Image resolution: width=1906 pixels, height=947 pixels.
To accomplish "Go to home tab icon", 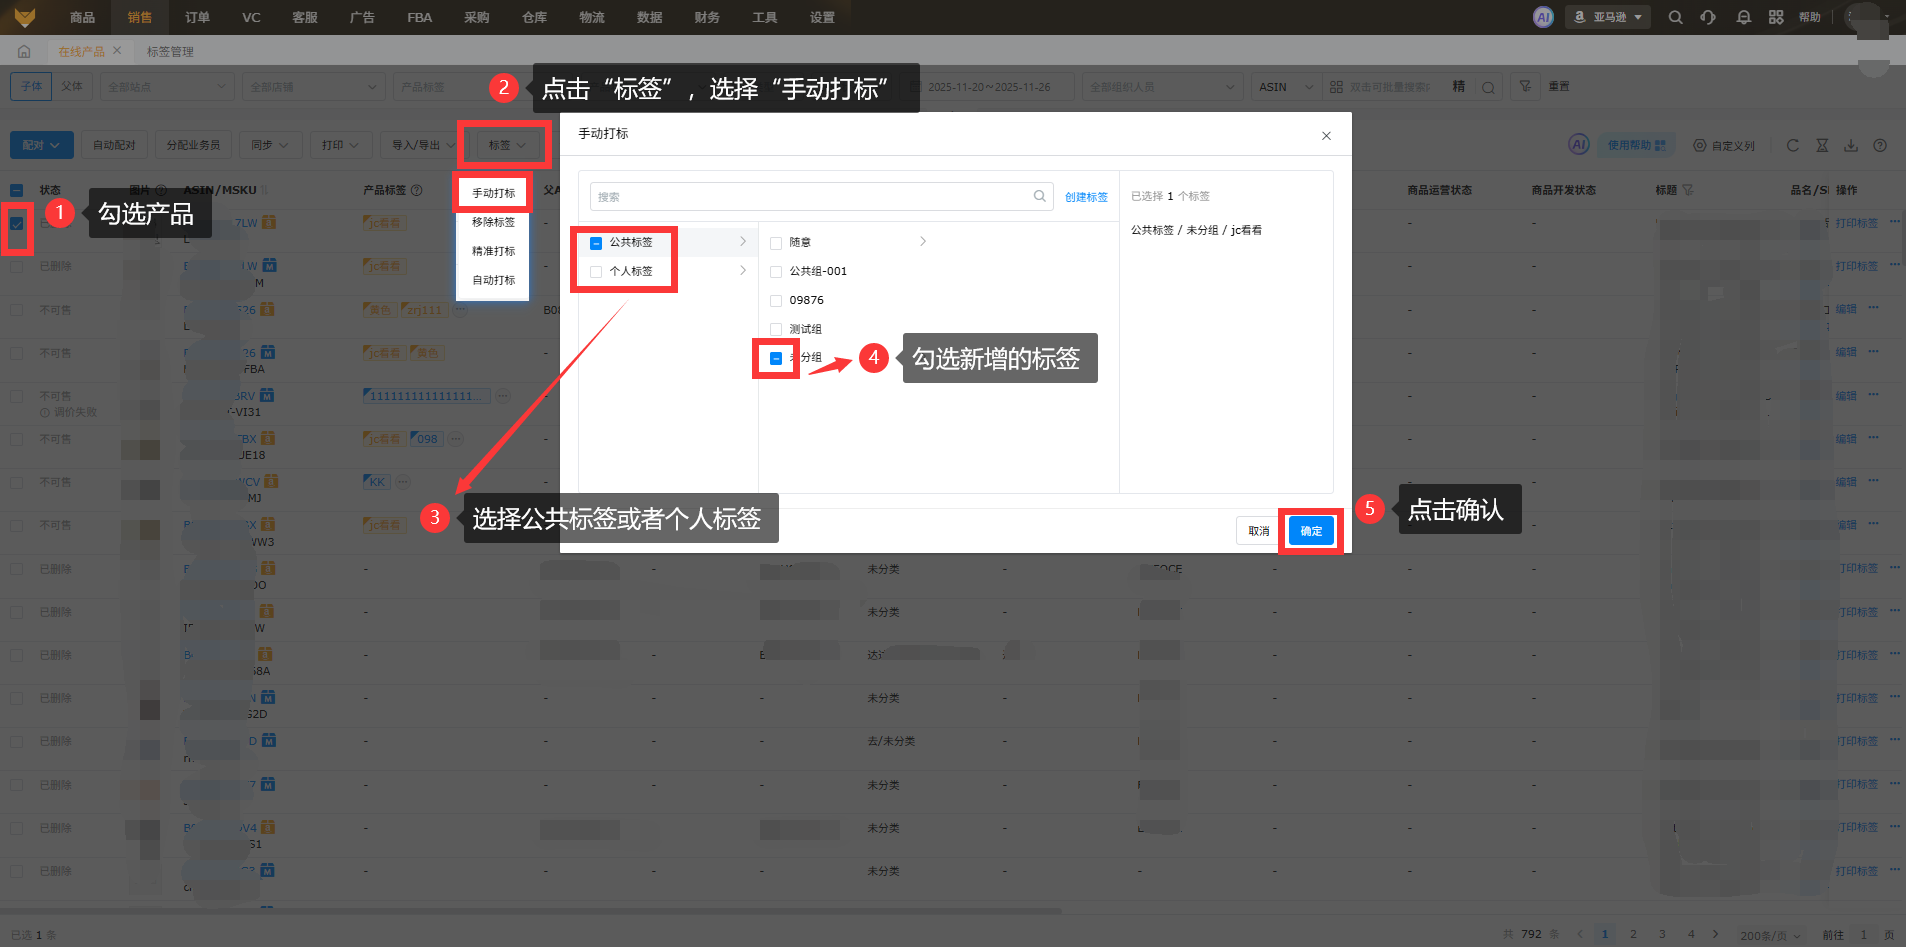I will 24,51.
